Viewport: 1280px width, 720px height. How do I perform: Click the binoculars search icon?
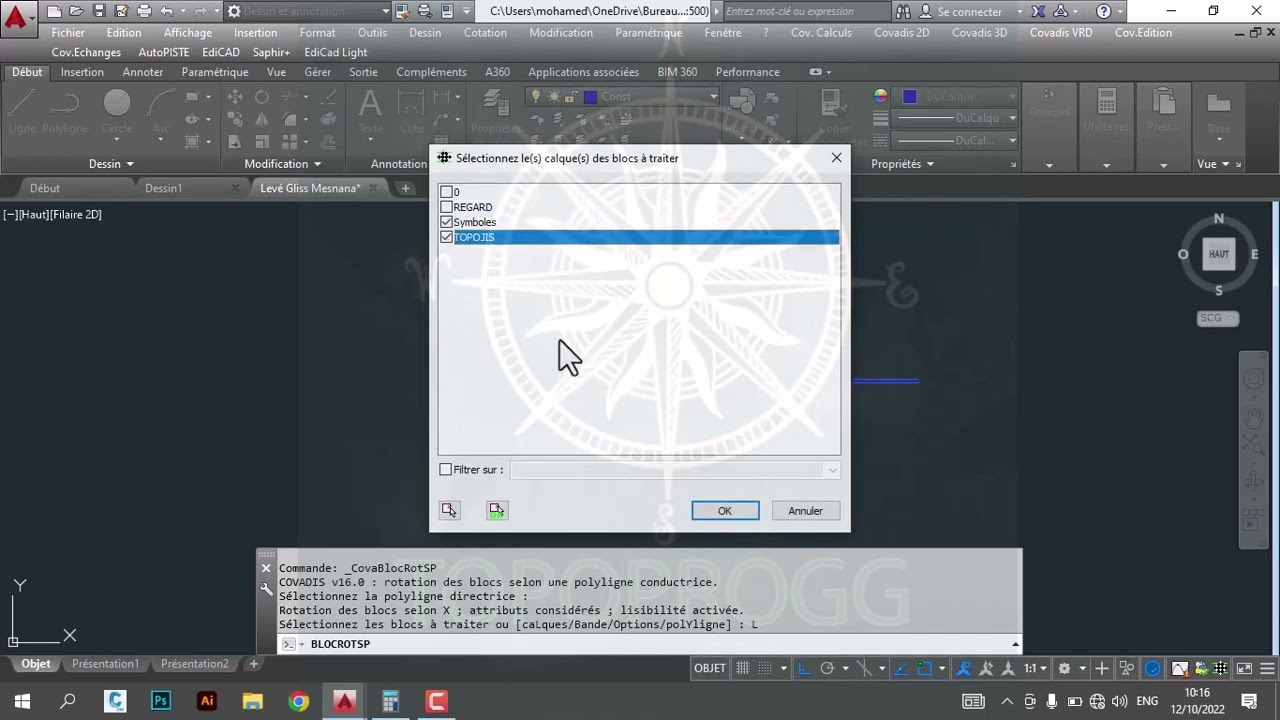tap(903, 12)
